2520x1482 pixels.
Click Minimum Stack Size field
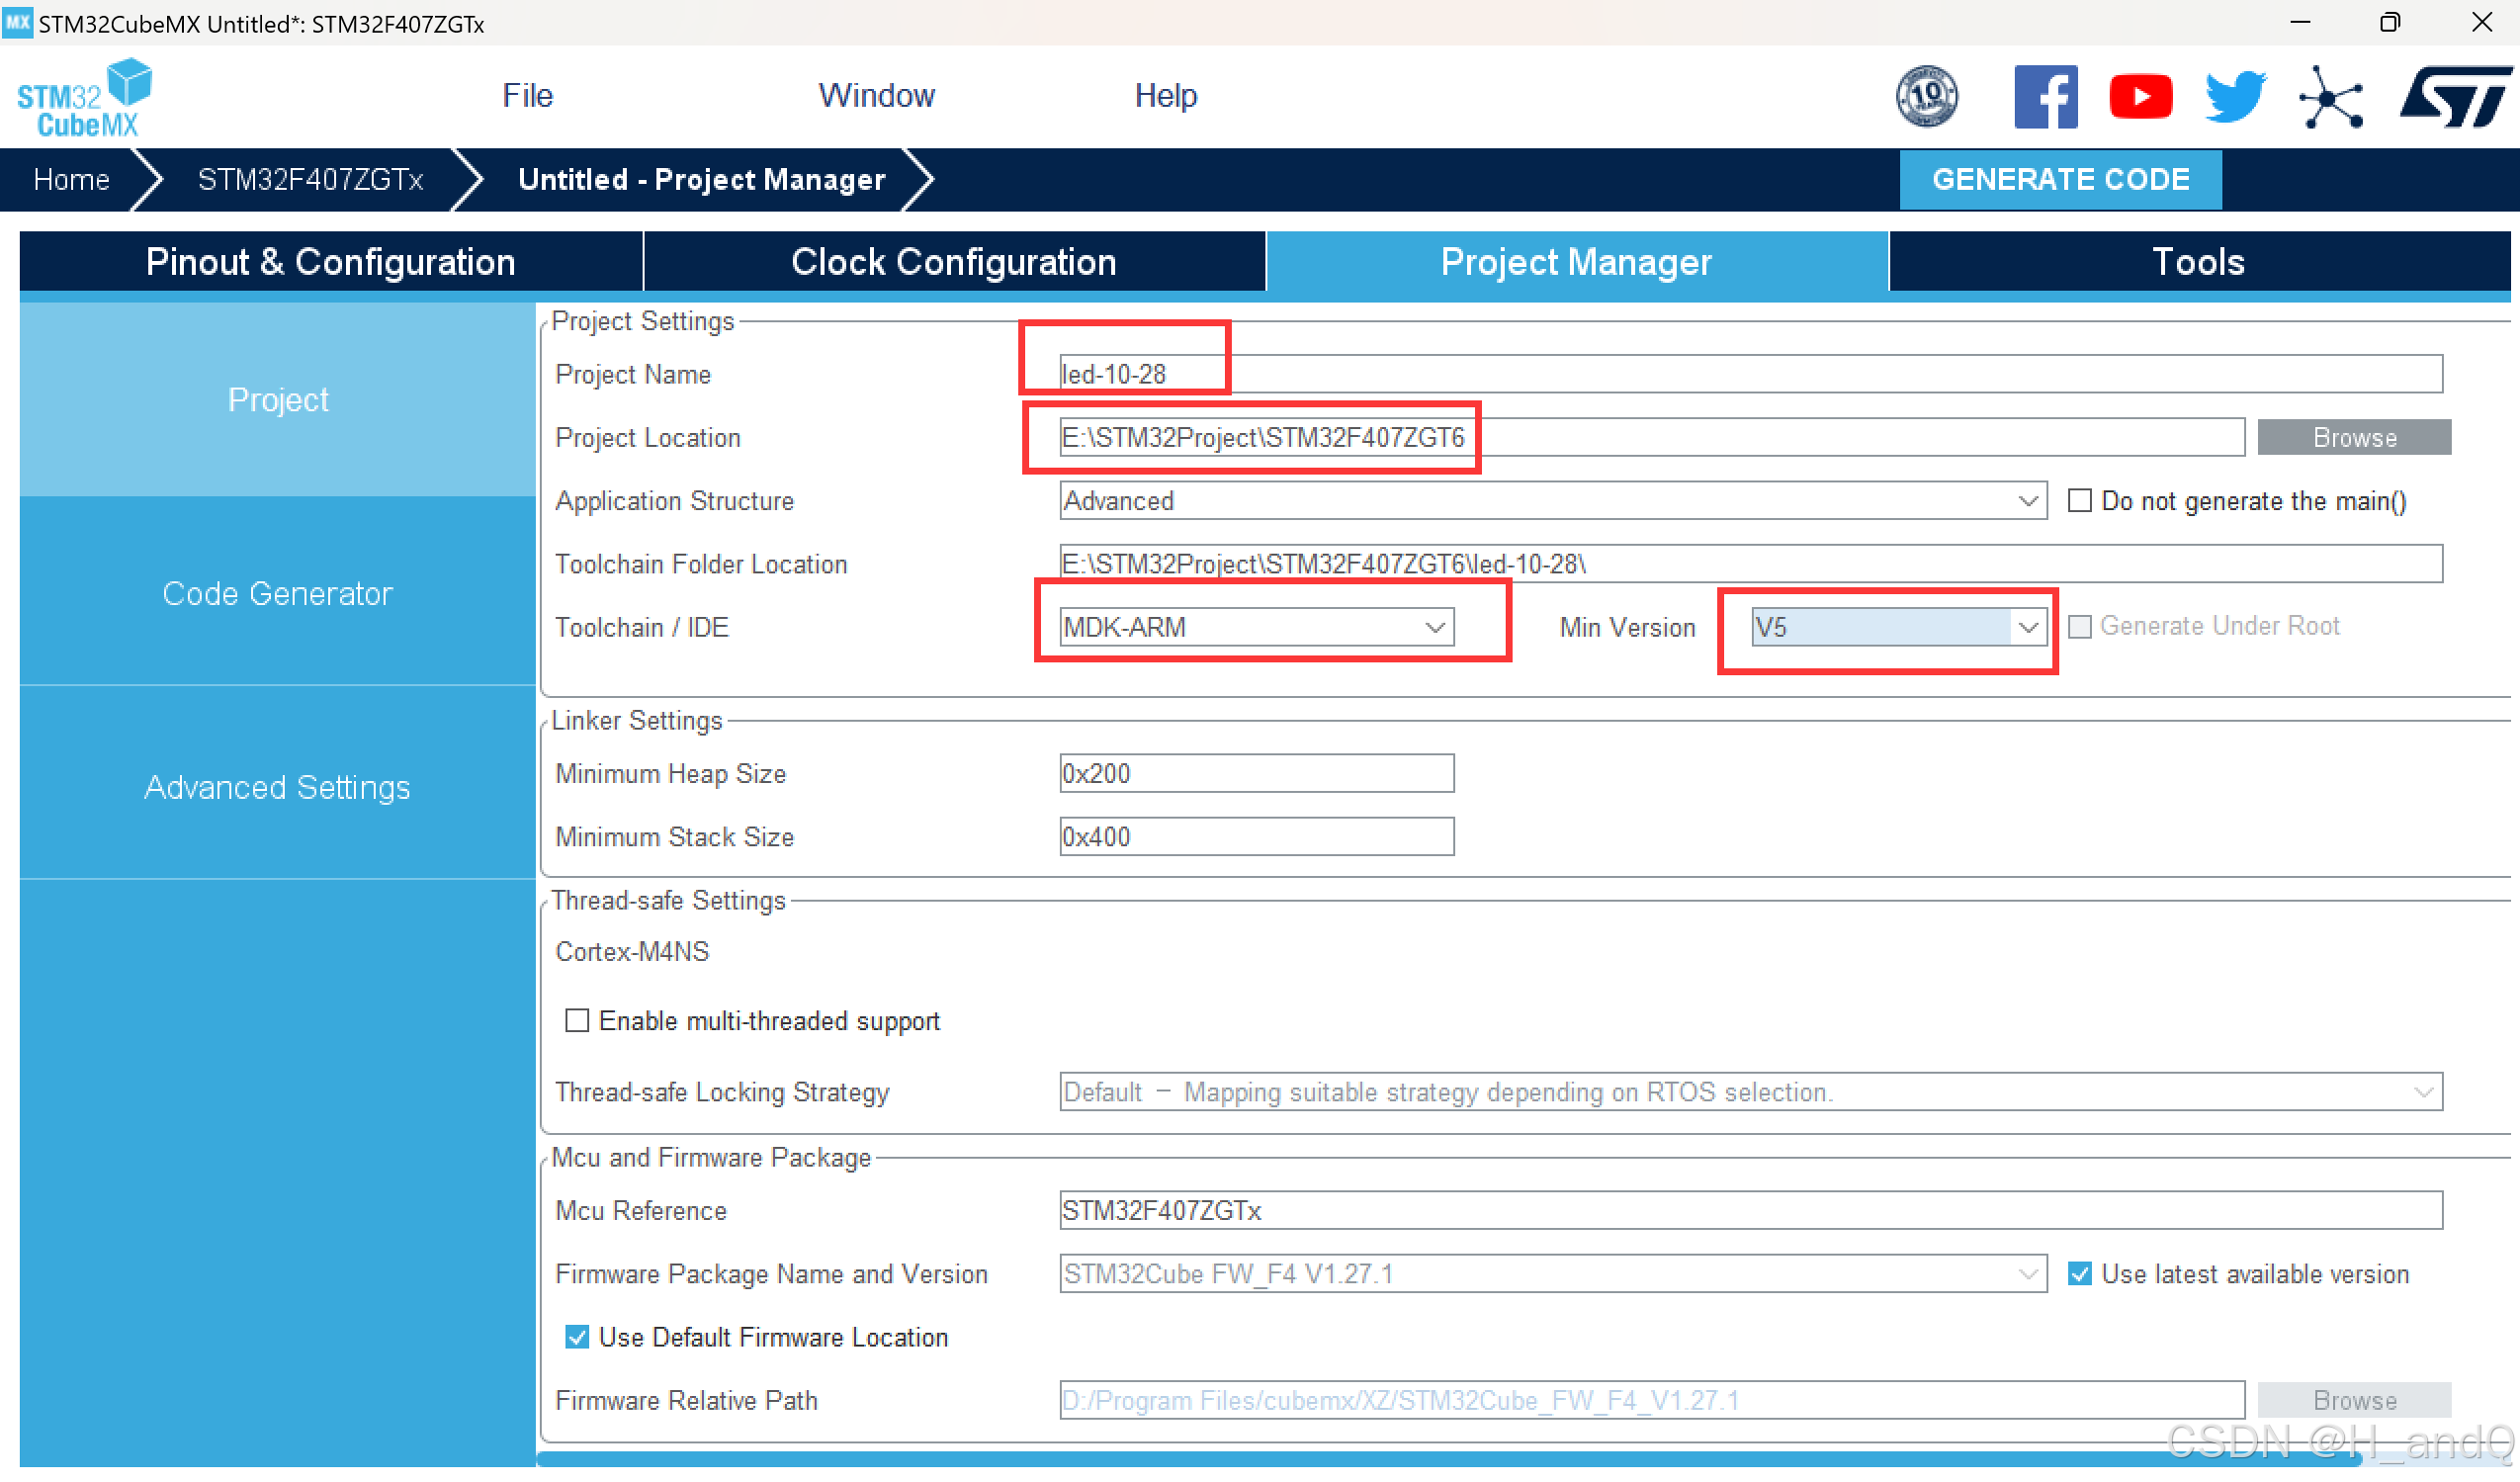pyautogui.click(x=1256, y=836)
